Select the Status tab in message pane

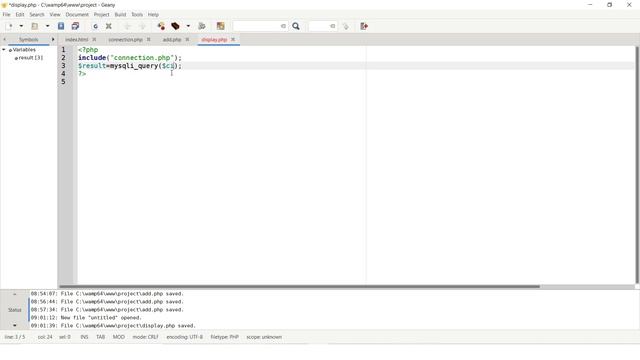pyautogui.click(x=14, y=310)
